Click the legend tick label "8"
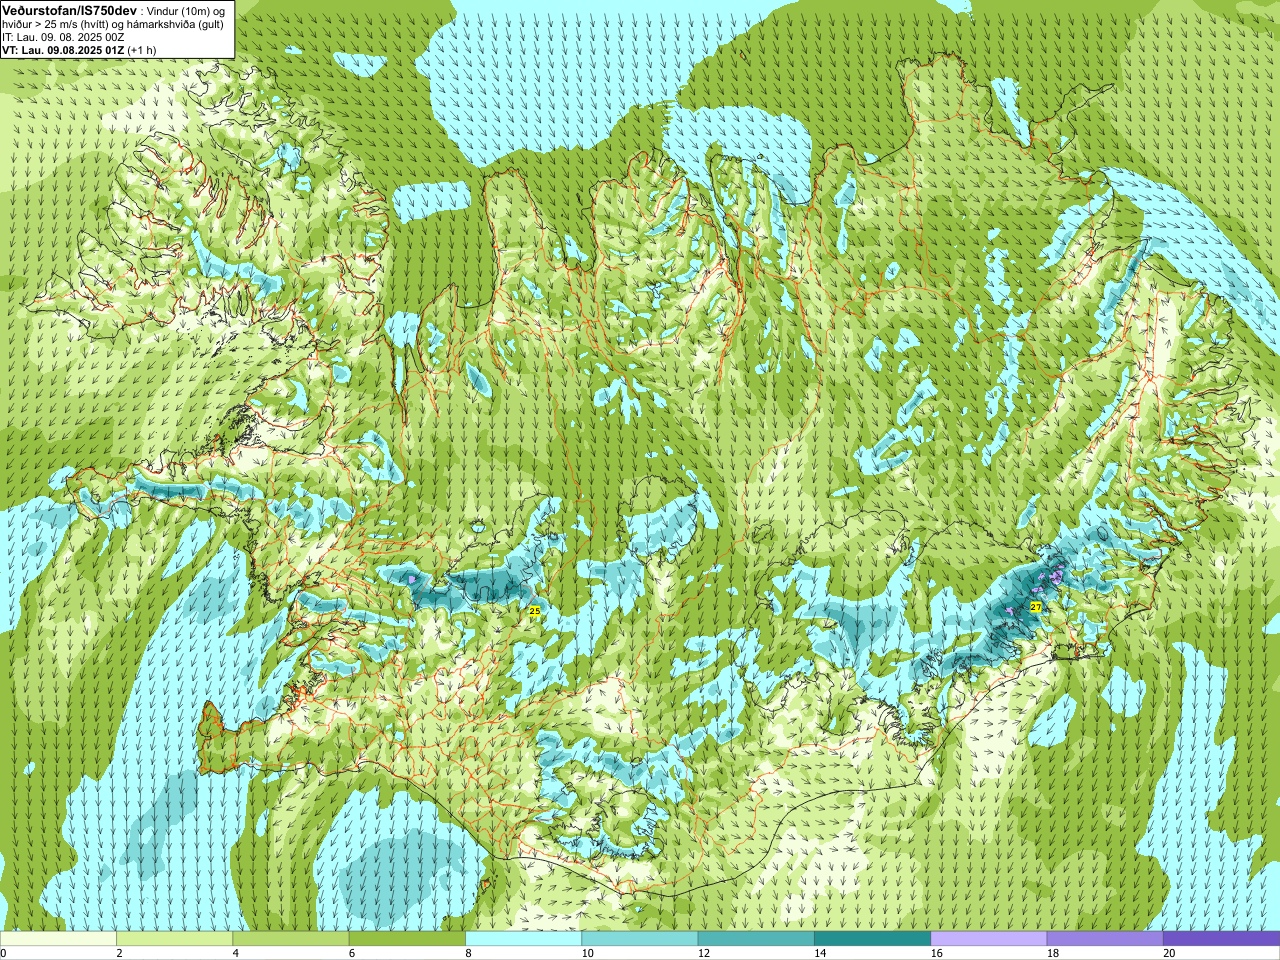 pos(468,953)
